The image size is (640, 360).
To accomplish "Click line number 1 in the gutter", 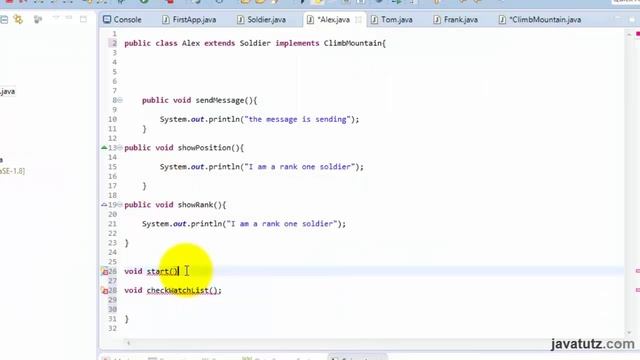I will tap(114, 33).
